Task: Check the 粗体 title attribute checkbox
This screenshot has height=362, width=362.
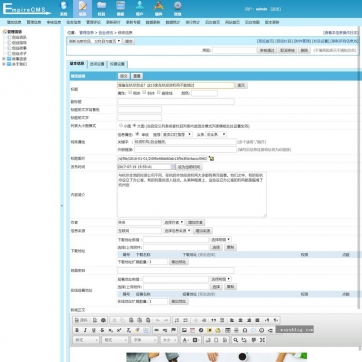Action: pos(130,93)
